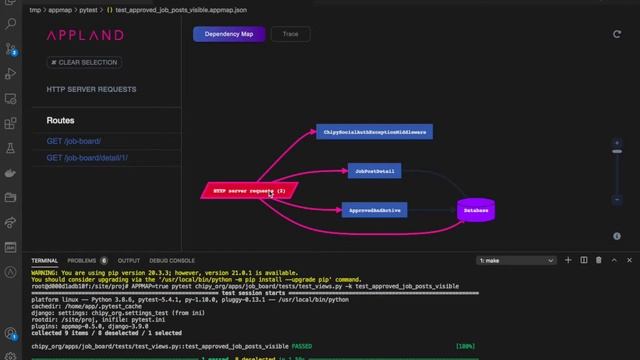Screen dimensions: 640x360
Task: Click the Routes heading
Action: click(x=60, y=120)
